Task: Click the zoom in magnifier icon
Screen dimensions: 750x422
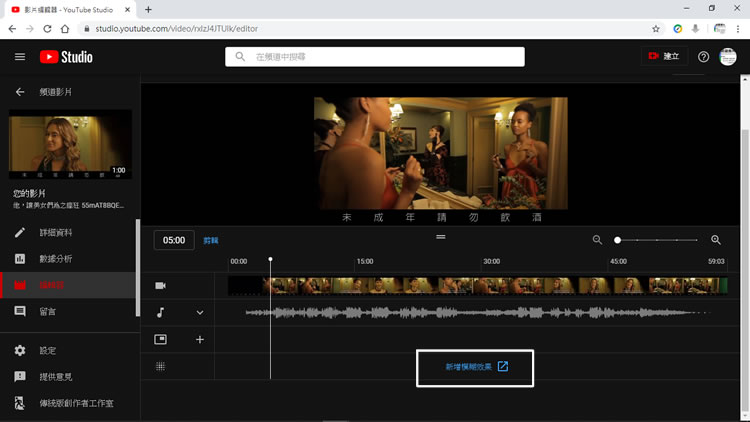Action: point(716,240)
